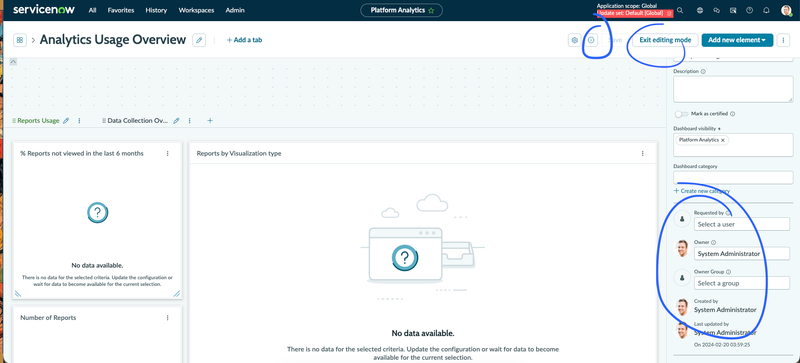The height and width of the screenshot is (363, 800).
Task: Click Exit editing mode button
Action: pyautogui.click(x=665, y=40)
